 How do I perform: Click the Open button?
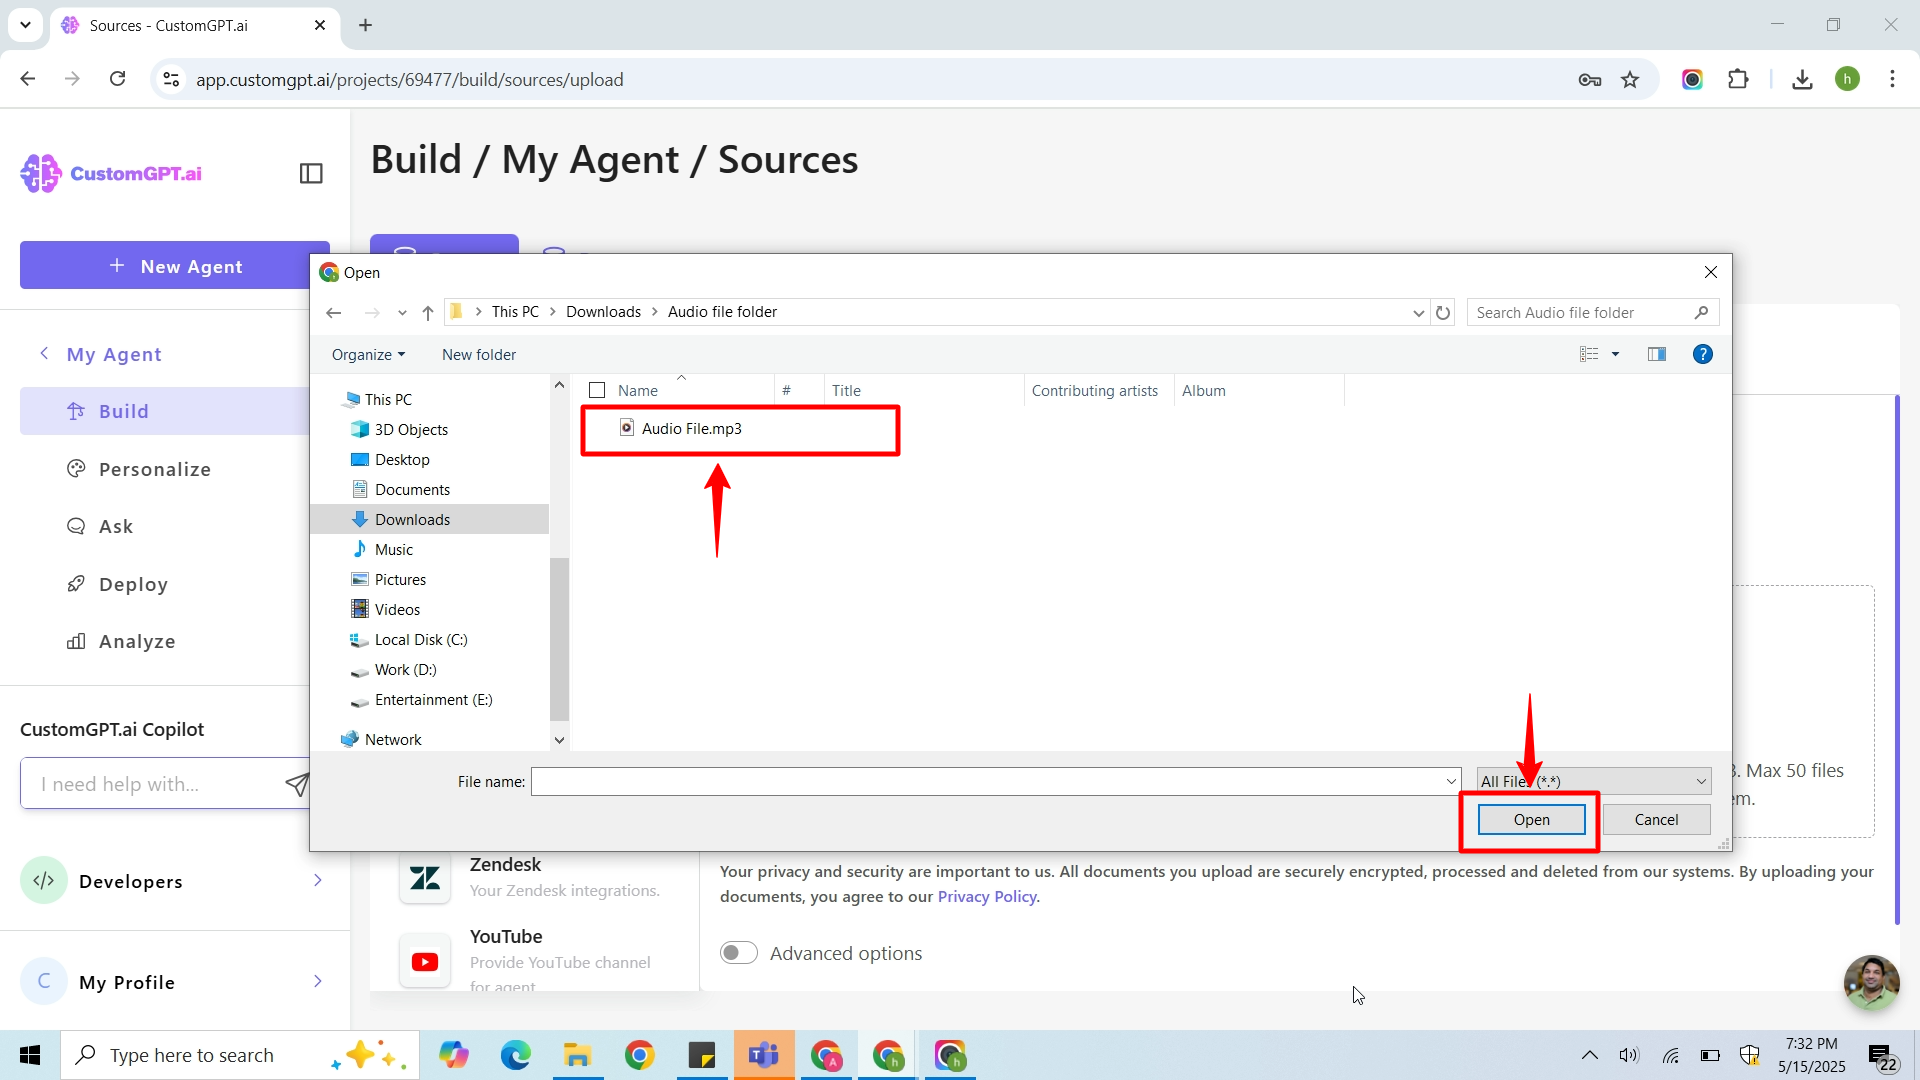[x=1531, y=820]
